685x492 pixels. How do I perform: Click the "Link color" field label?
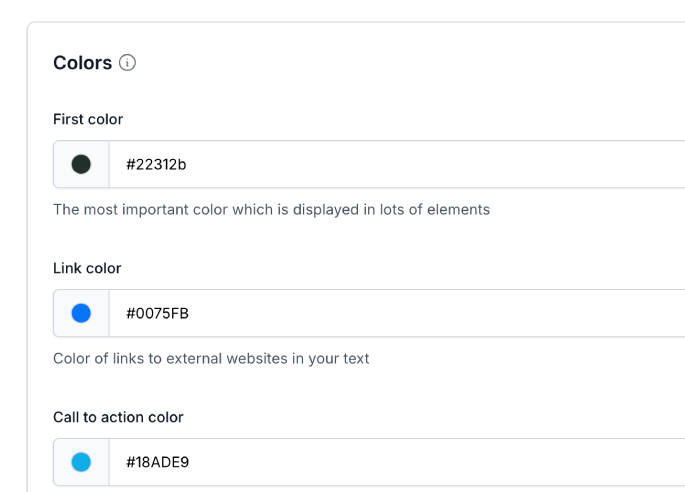click(87, 268)
